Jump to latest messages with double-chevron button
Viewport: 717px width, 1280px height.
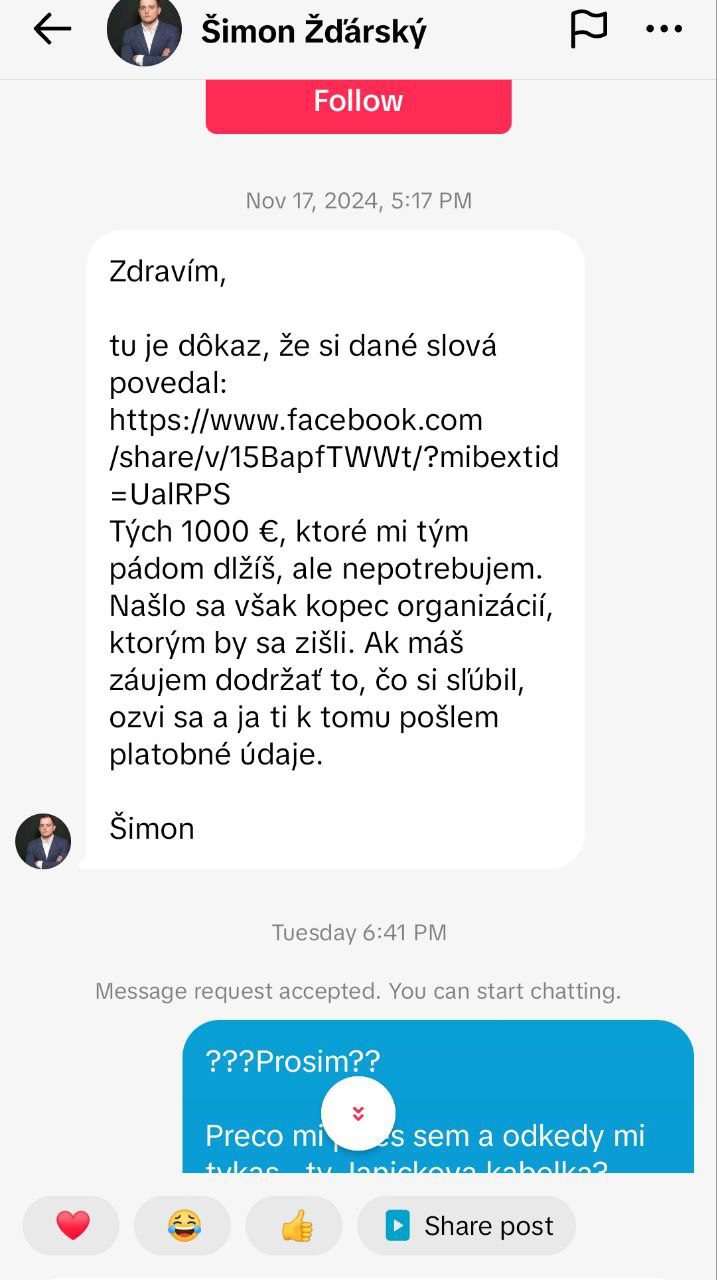358,1113
